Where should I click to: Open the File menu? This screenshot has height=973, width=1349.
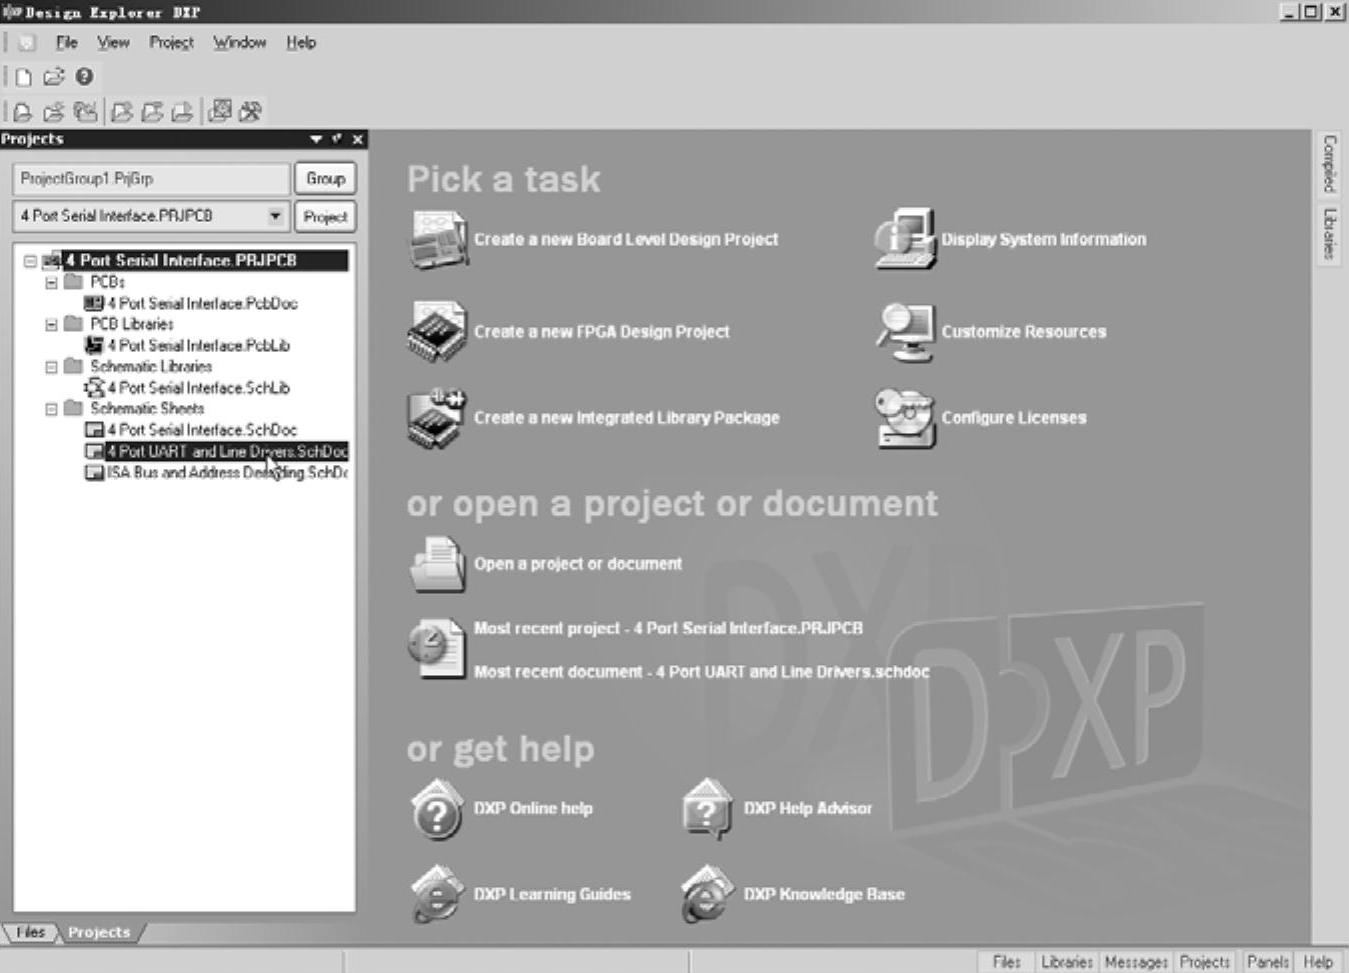click(x=67, y=42)
